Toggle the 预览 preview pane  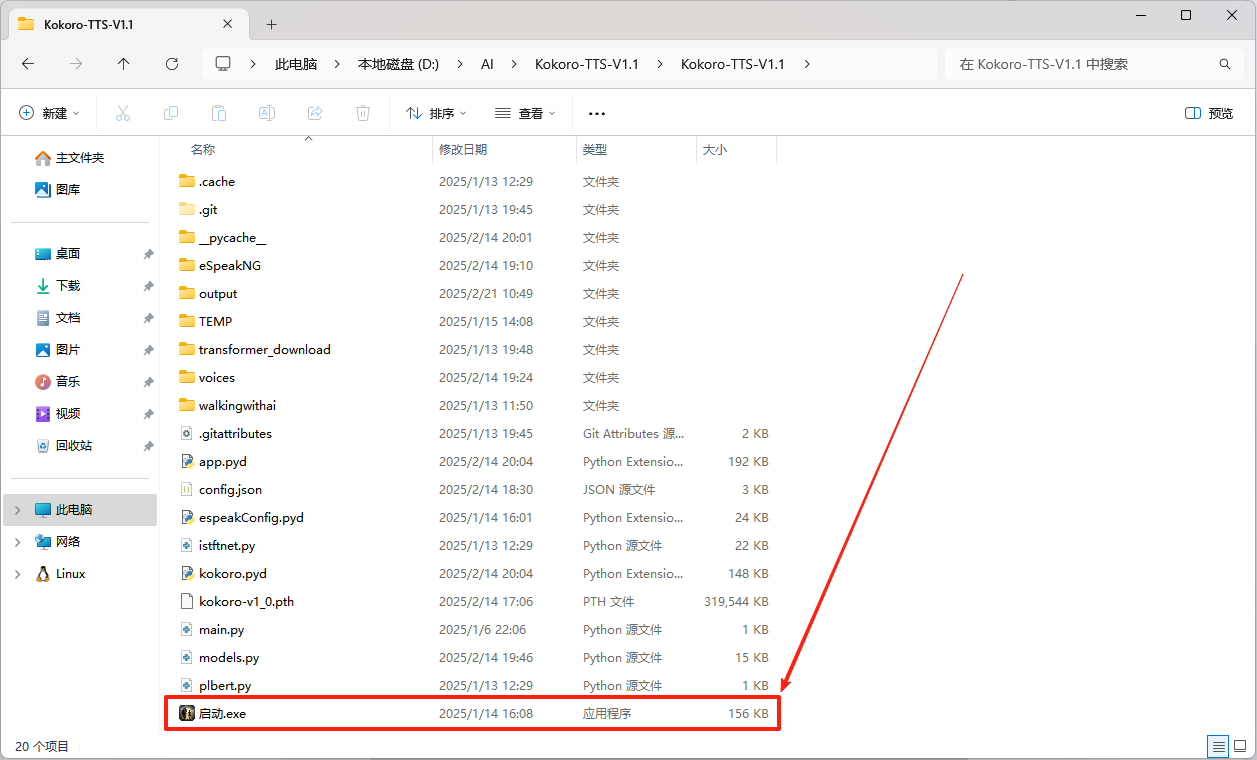point(1209,113)
